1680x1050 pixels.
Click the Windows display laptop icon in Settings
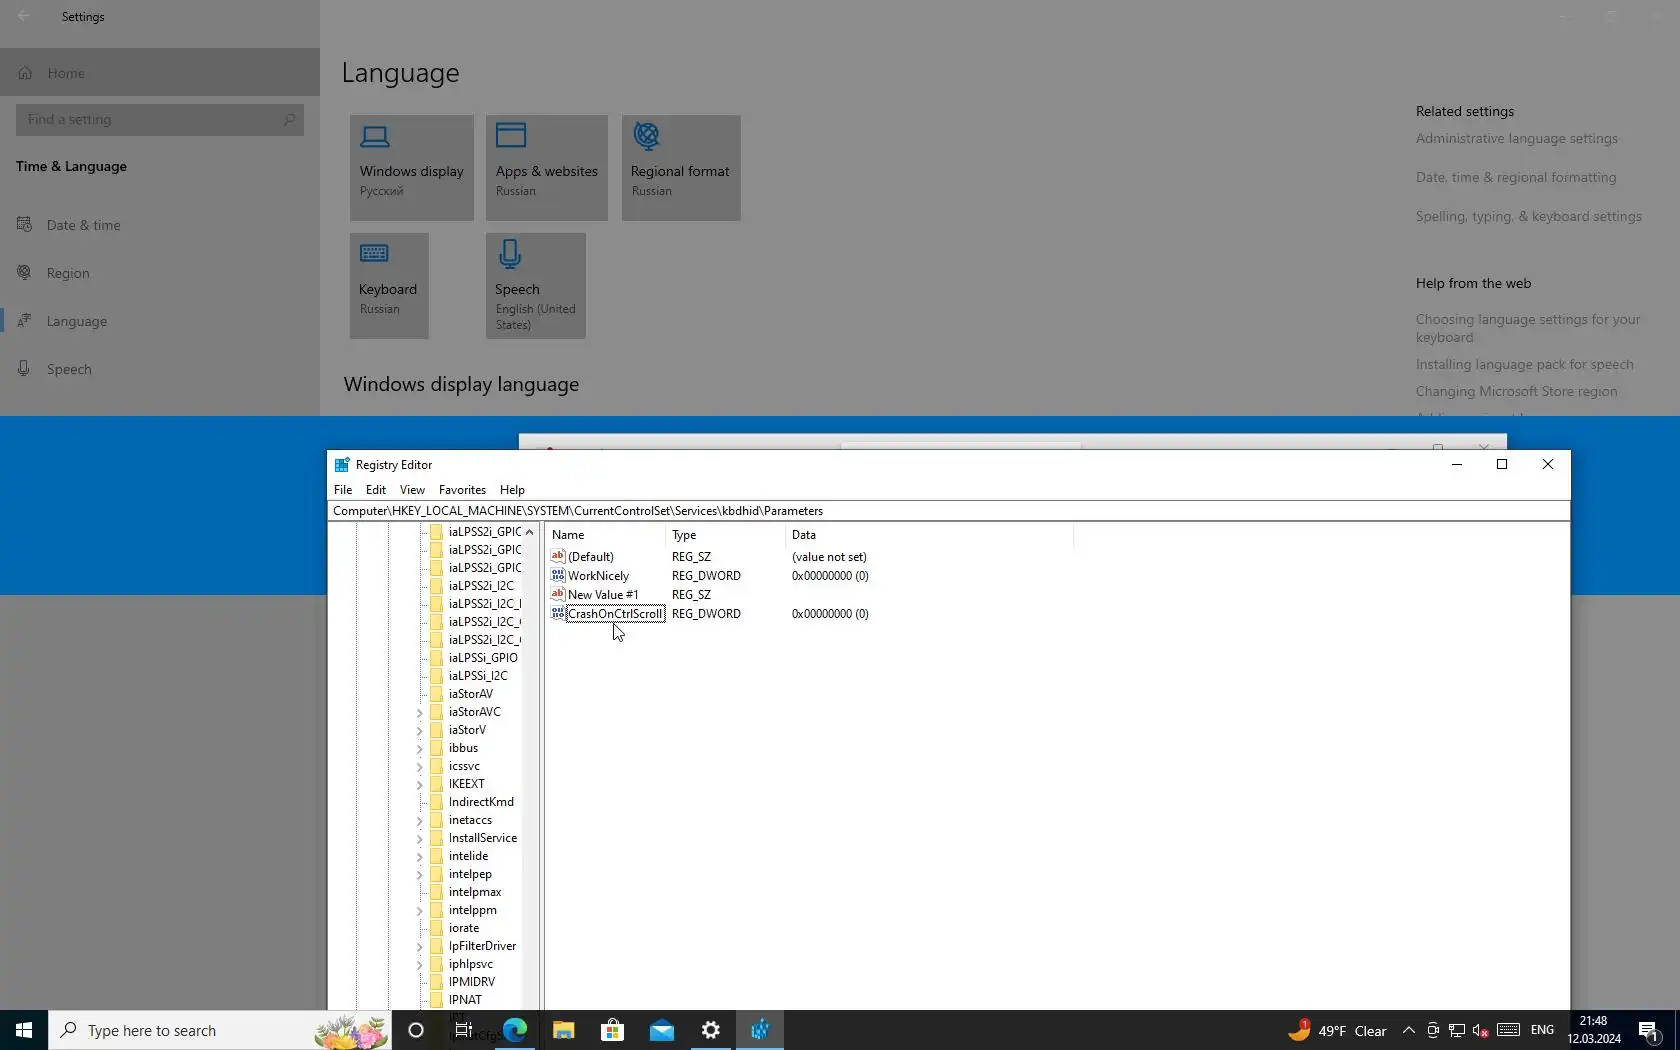pyautogui.click(x=375, y=136)
